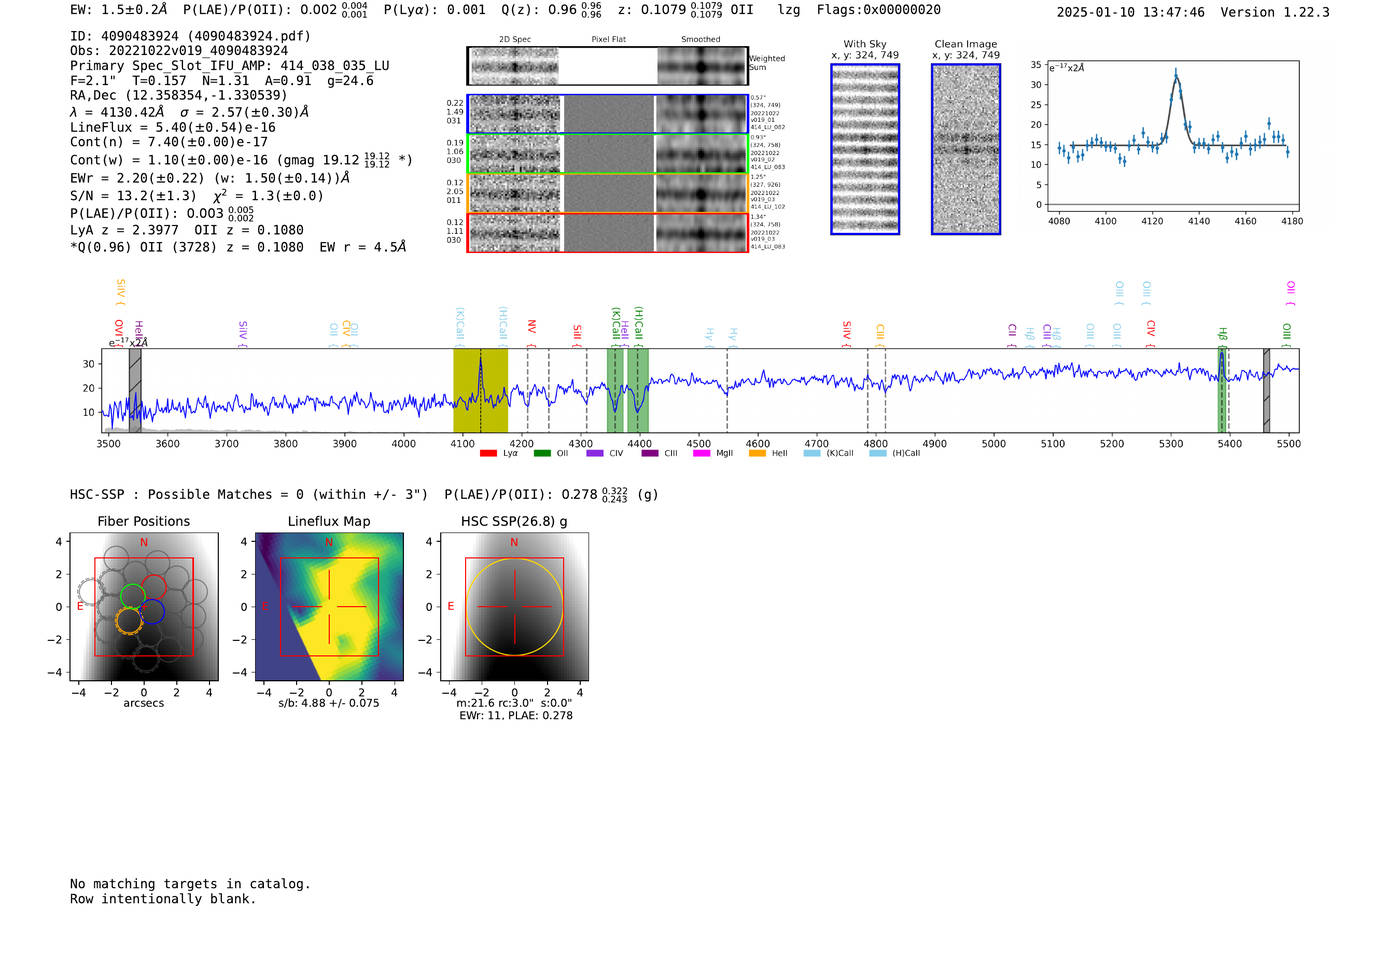Image resolution: width=1400 pixels, height=953 pixels.
Task: Click the Version 1.22.3 label
Action: (x=1275, y=12)
